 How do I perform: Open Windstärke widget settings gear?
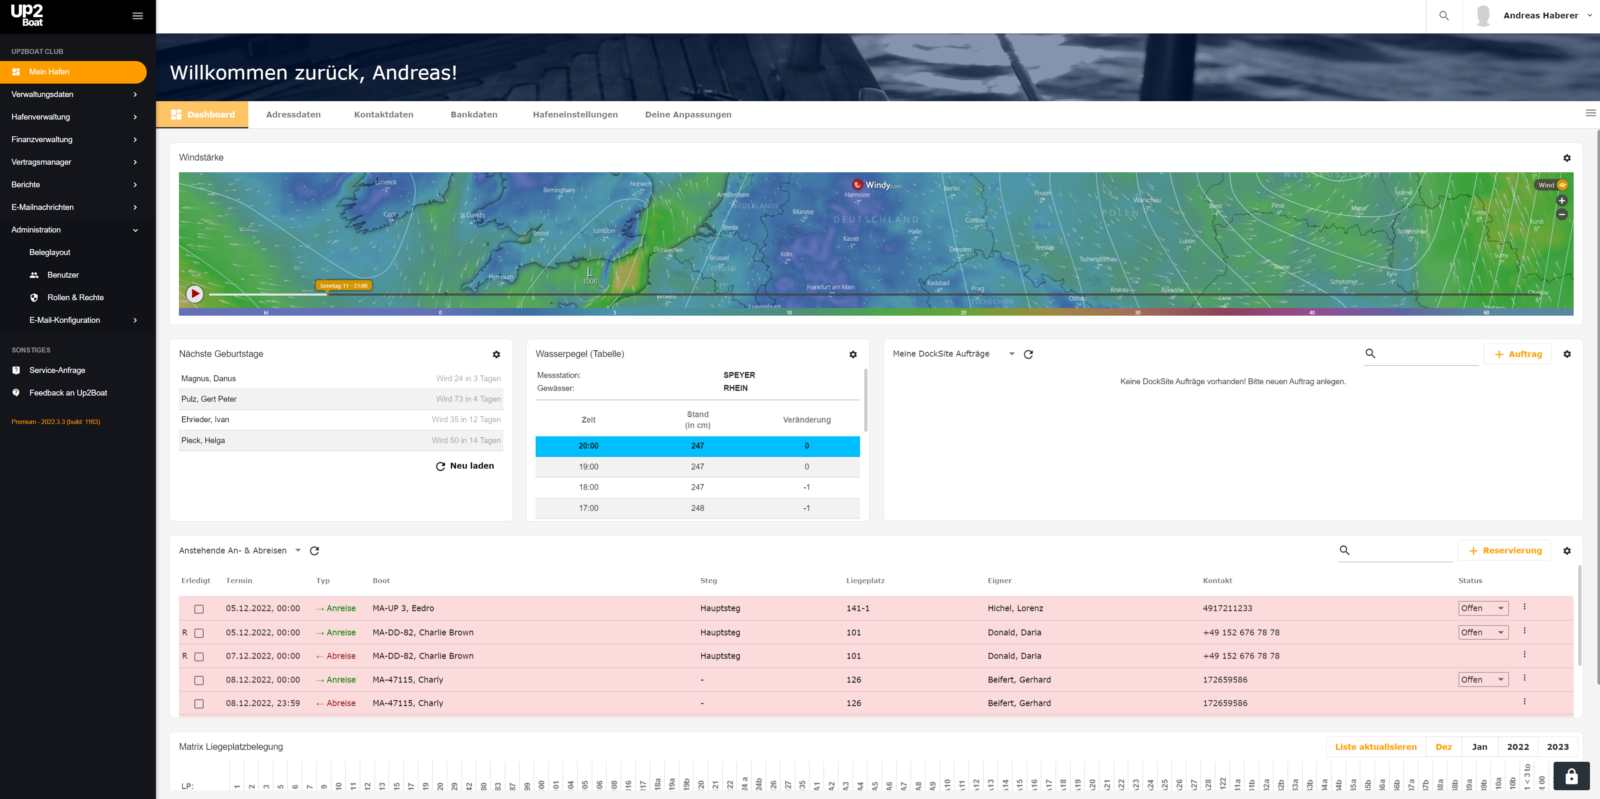1567,158
